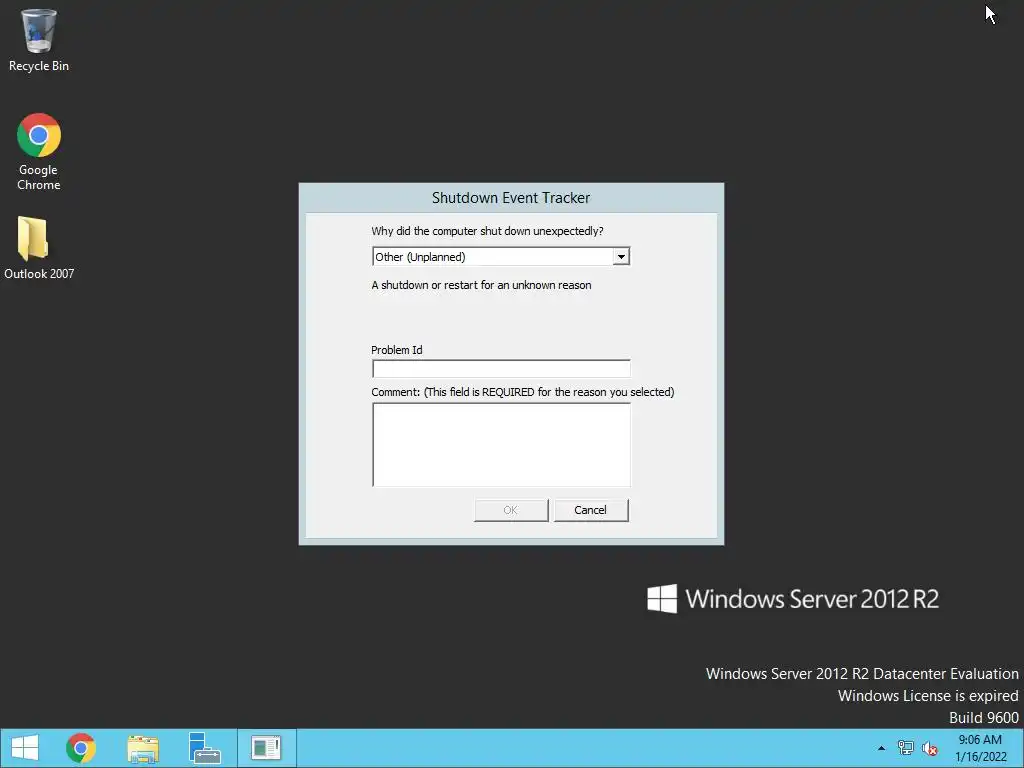Viewport: 1024px width, 768px height.
Task: Click the Shutdown Event Tracker title bar
Action: (x=511, y=198)
